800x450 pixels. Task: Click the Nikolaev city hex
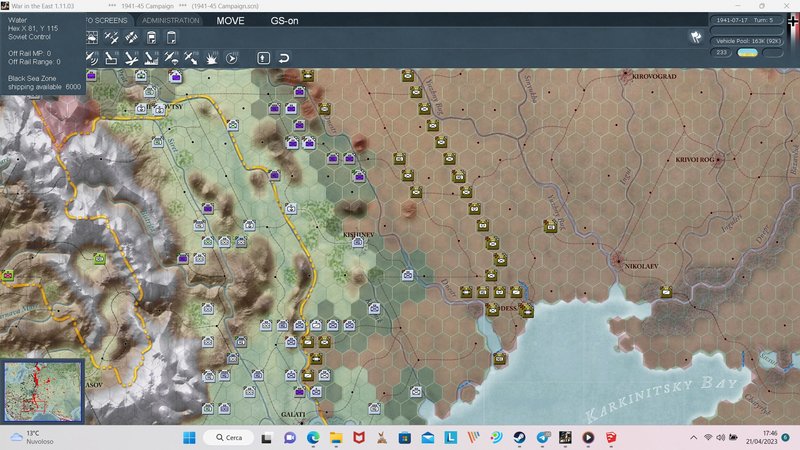click(x=617, y=261)
